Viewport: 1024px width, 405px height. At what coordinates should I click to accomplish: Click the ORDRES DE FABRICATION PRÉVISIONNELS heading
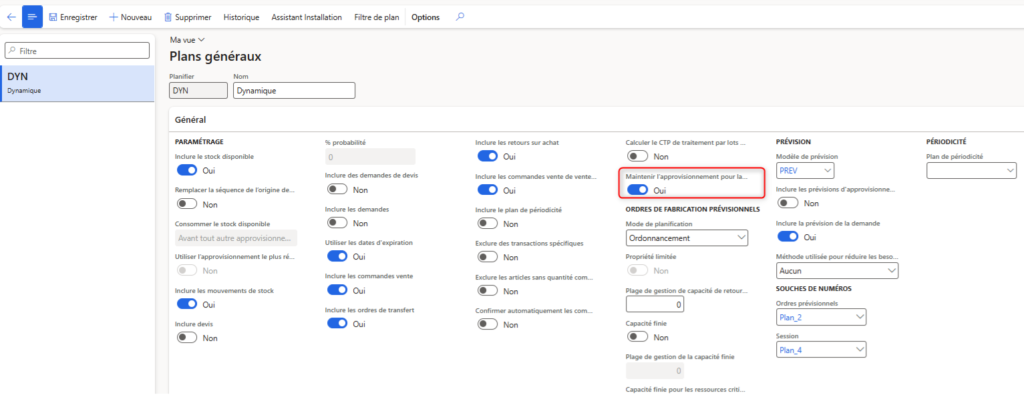[x=692, y=209]
